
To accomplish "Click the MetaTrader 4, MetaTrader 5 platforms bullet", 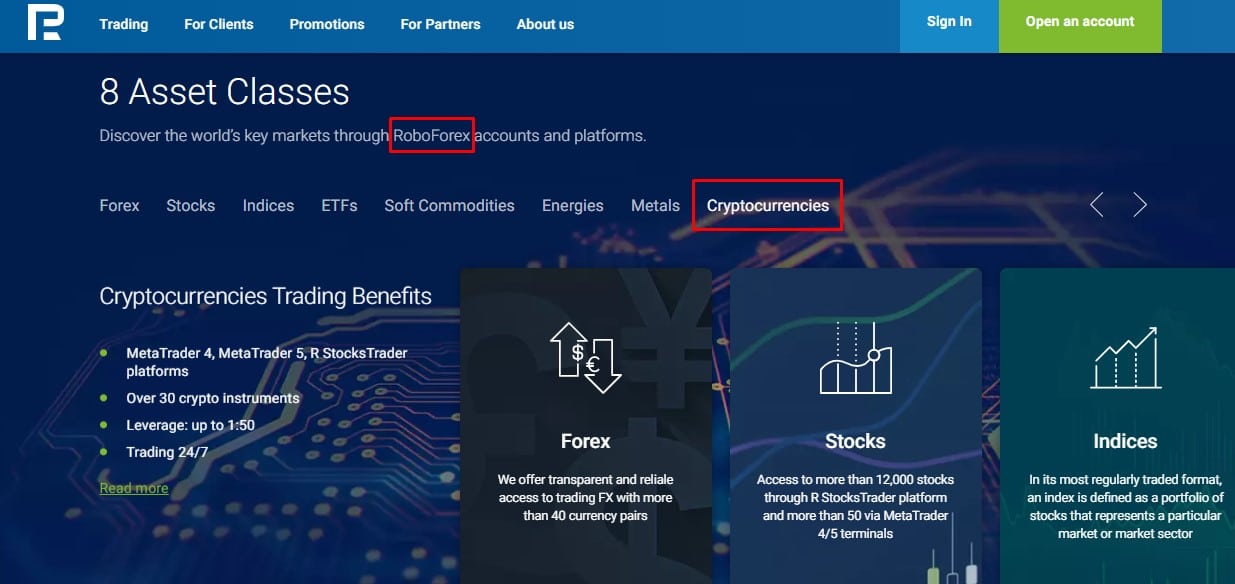I will 267,362.
